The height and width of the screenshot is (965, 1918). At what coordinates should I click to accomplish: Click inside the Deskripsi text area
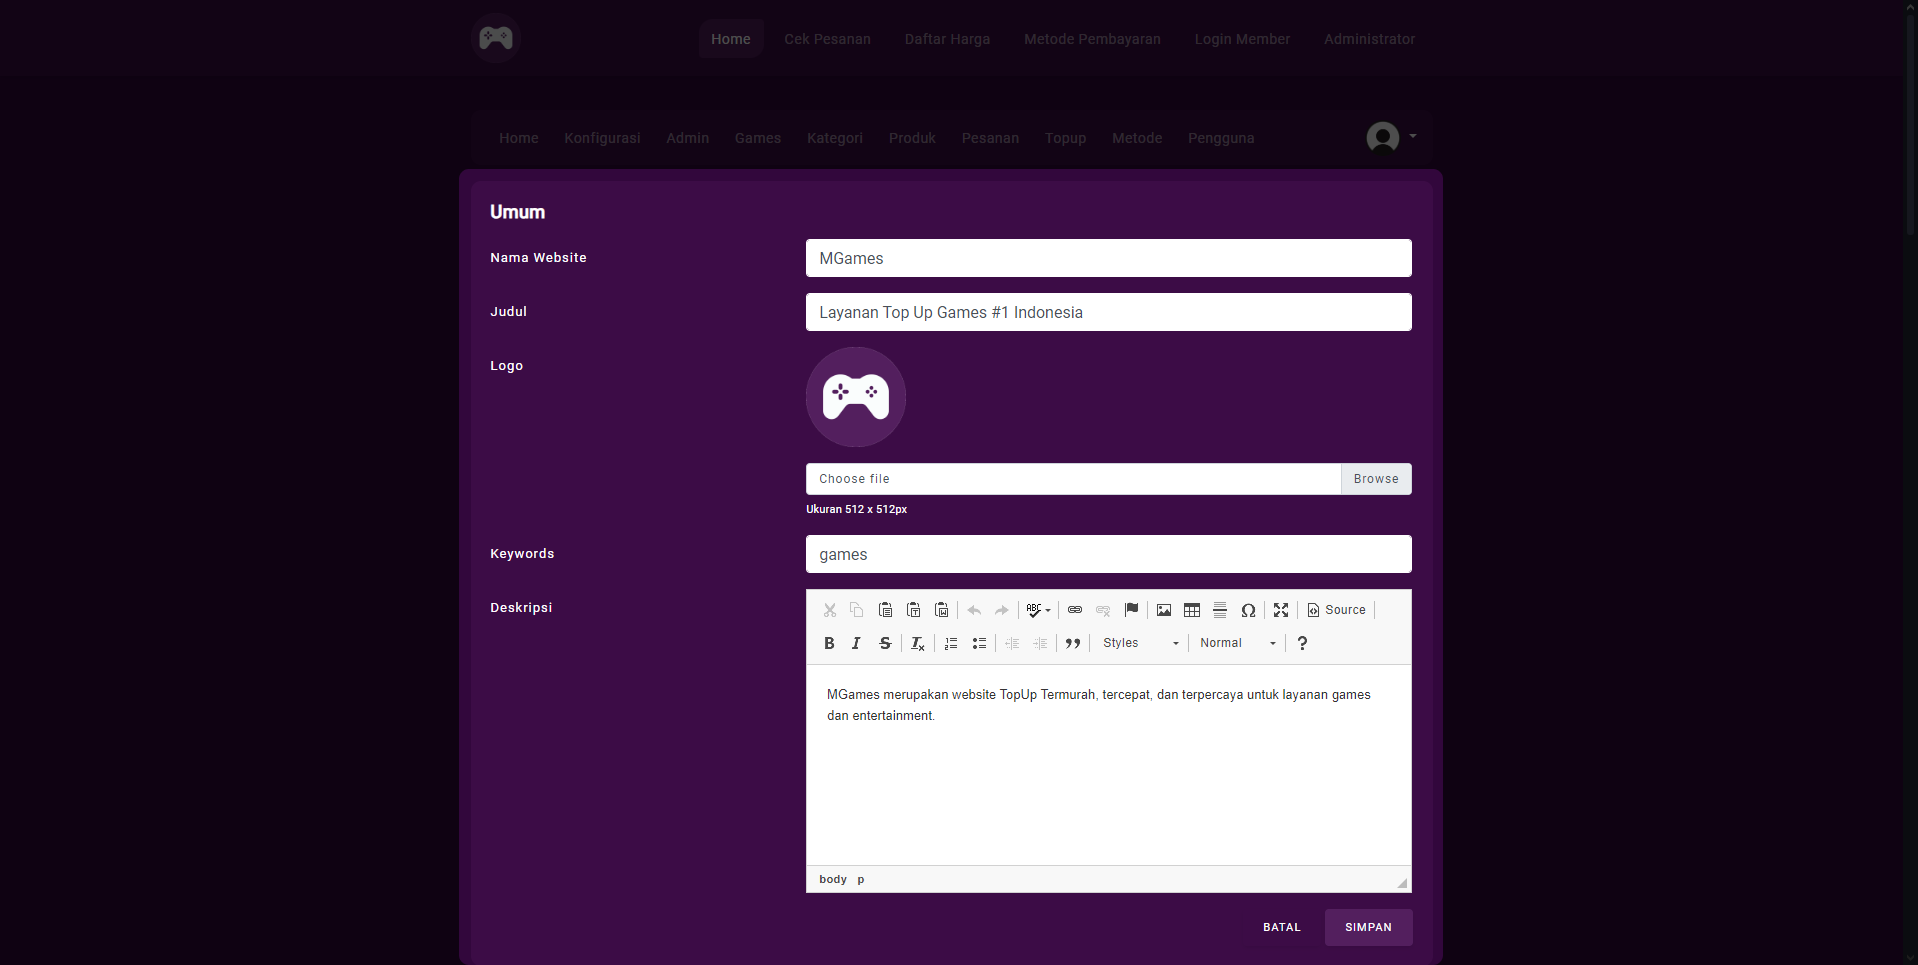pos(1108,765)
